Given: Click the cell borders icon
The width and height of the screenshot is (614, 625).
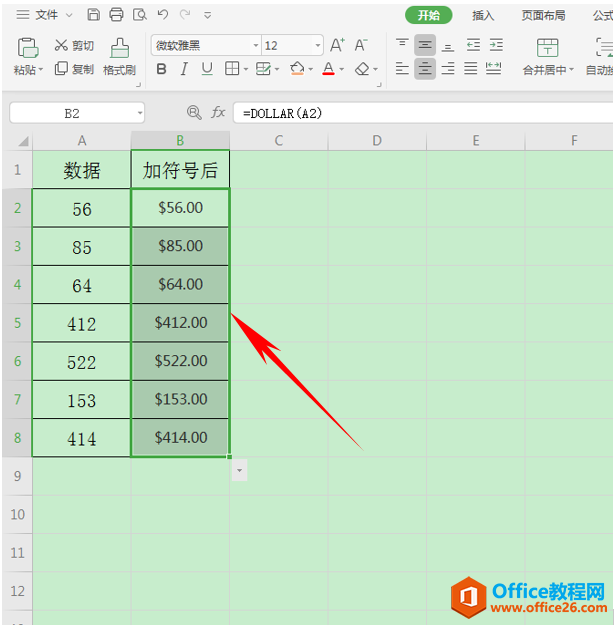Looking at the screenshot, I should tap(232, 69).
